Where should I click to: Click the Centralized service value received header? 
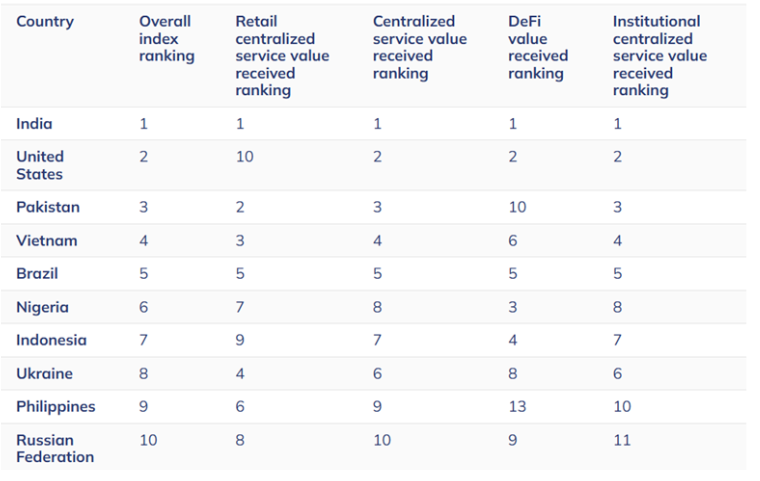[419, 47]
